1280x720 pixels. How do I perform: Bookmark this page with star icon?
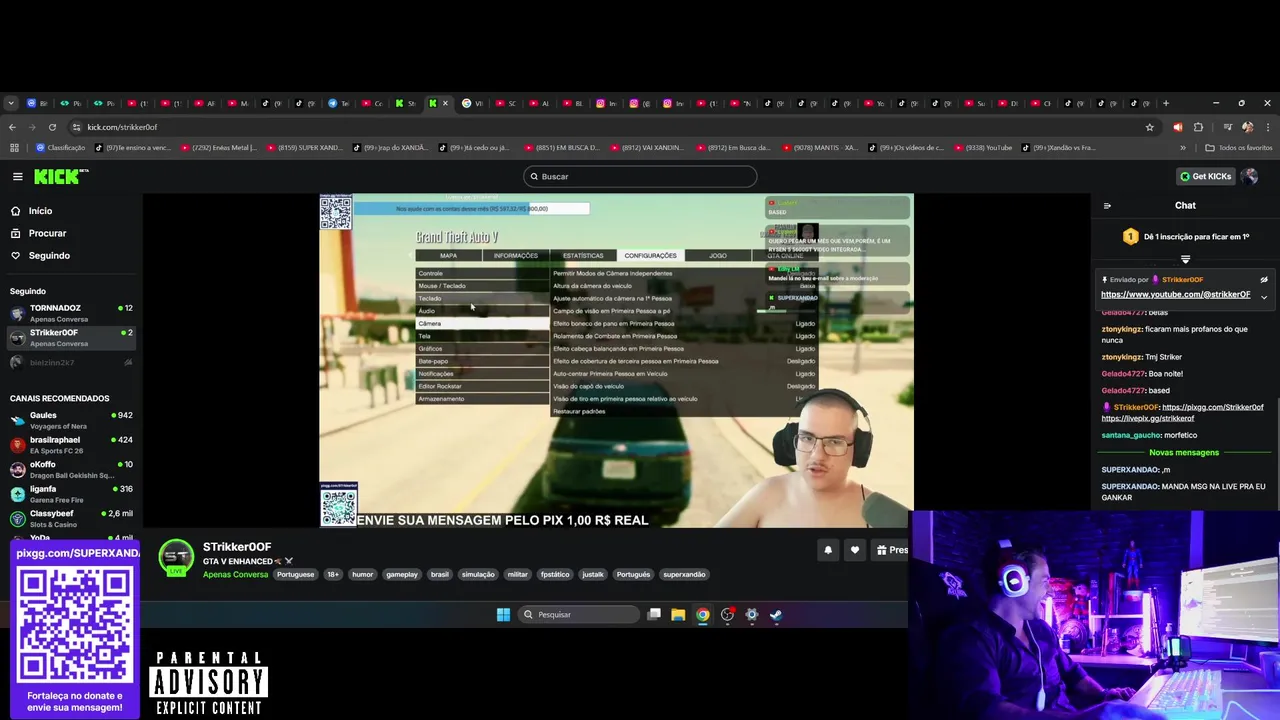pos(1150,127)
